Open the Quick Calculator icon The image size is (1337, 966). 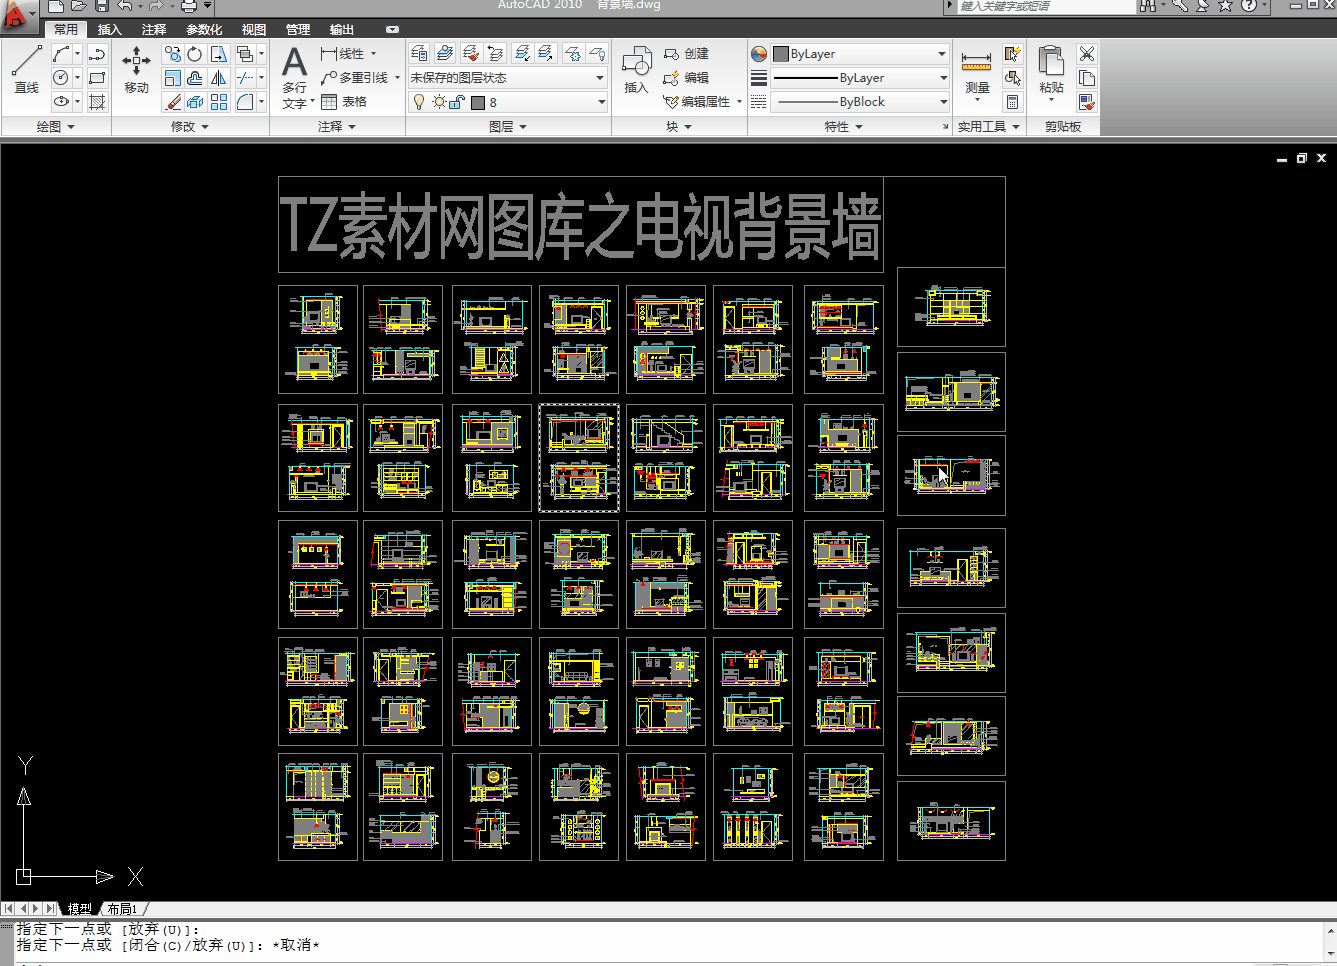coord(1013,102)
